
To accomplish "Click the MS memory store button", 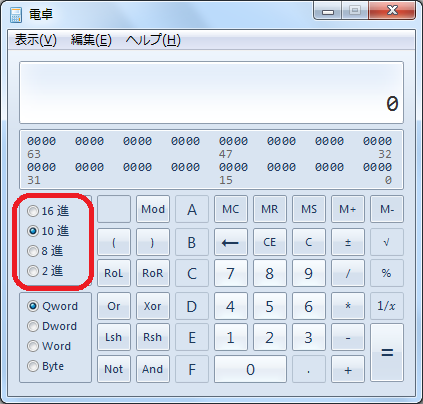I will coord(309,209).
